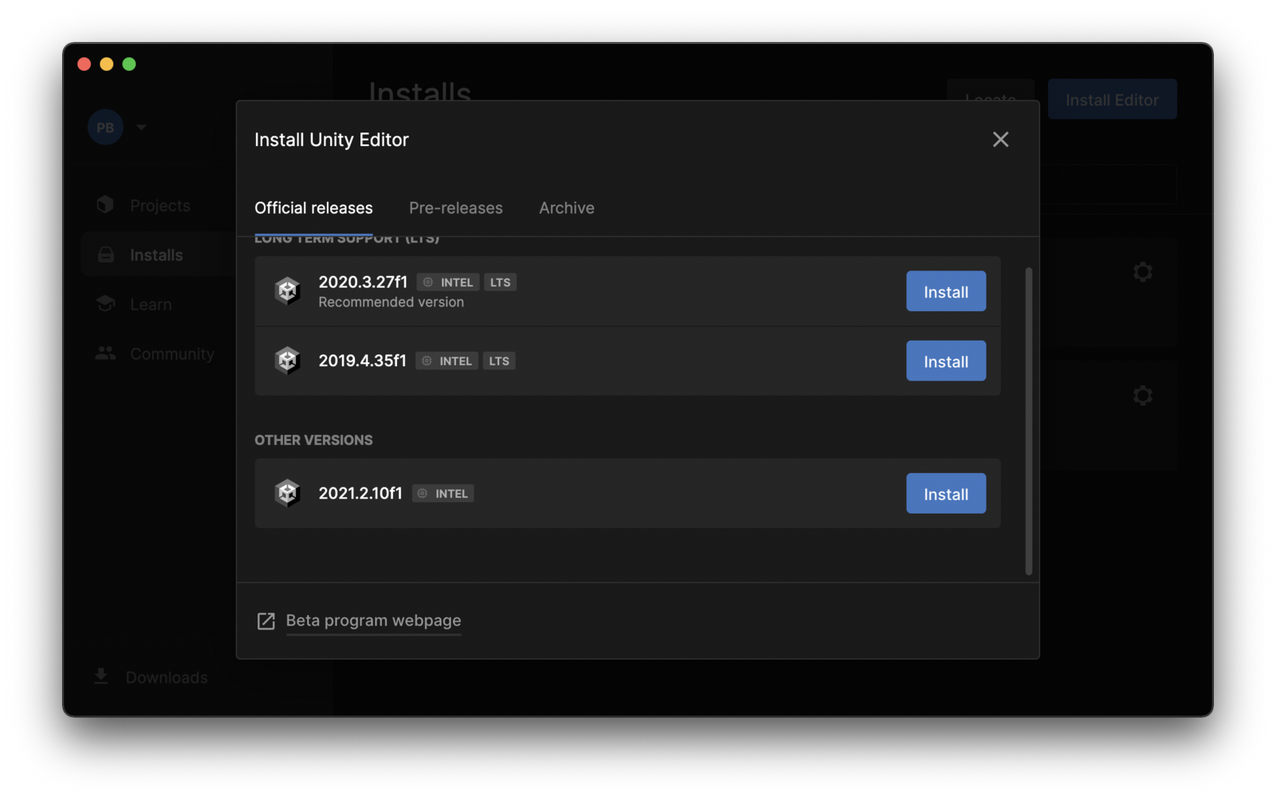Install Unity 2020.3.27f1 LTS version
Viewport: 1276px width, 800px height.
point(945,291)
